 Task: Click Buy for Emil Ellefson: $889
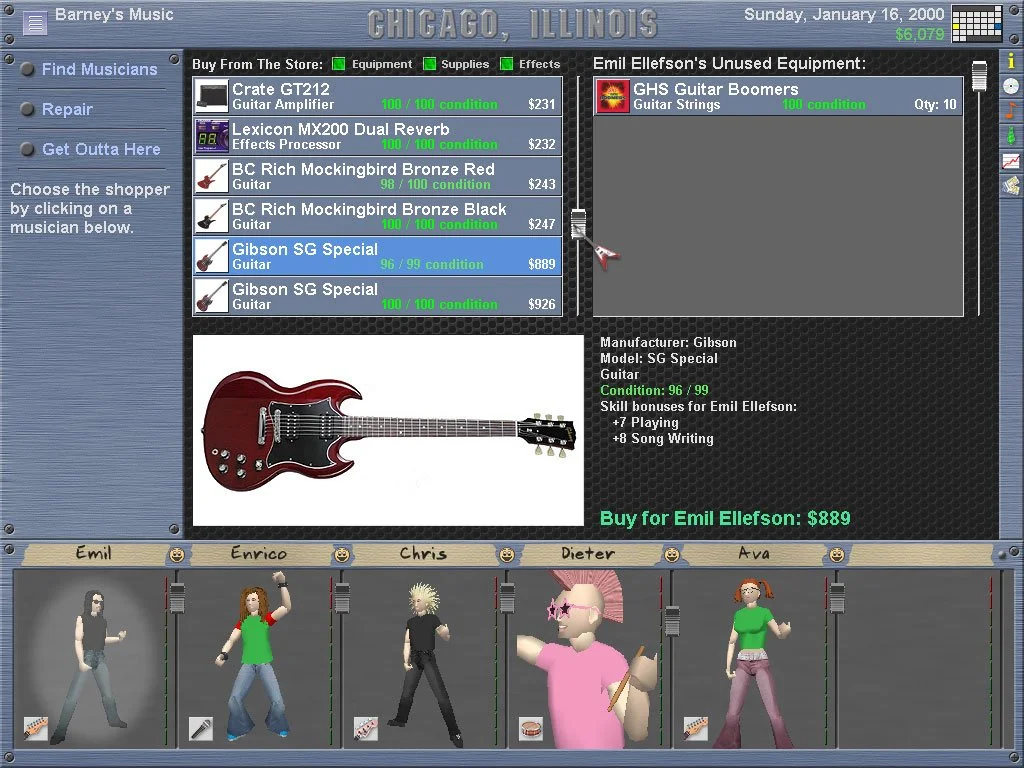[x=725, y=518]
